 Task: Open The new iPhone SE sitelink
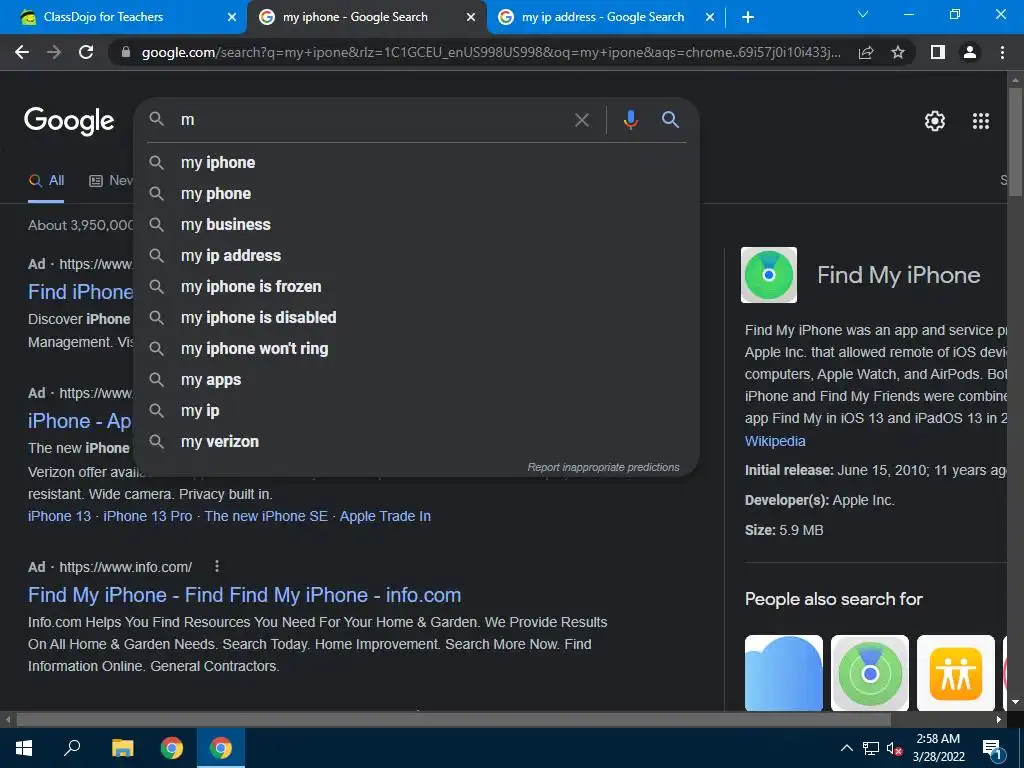pos(266,517)
